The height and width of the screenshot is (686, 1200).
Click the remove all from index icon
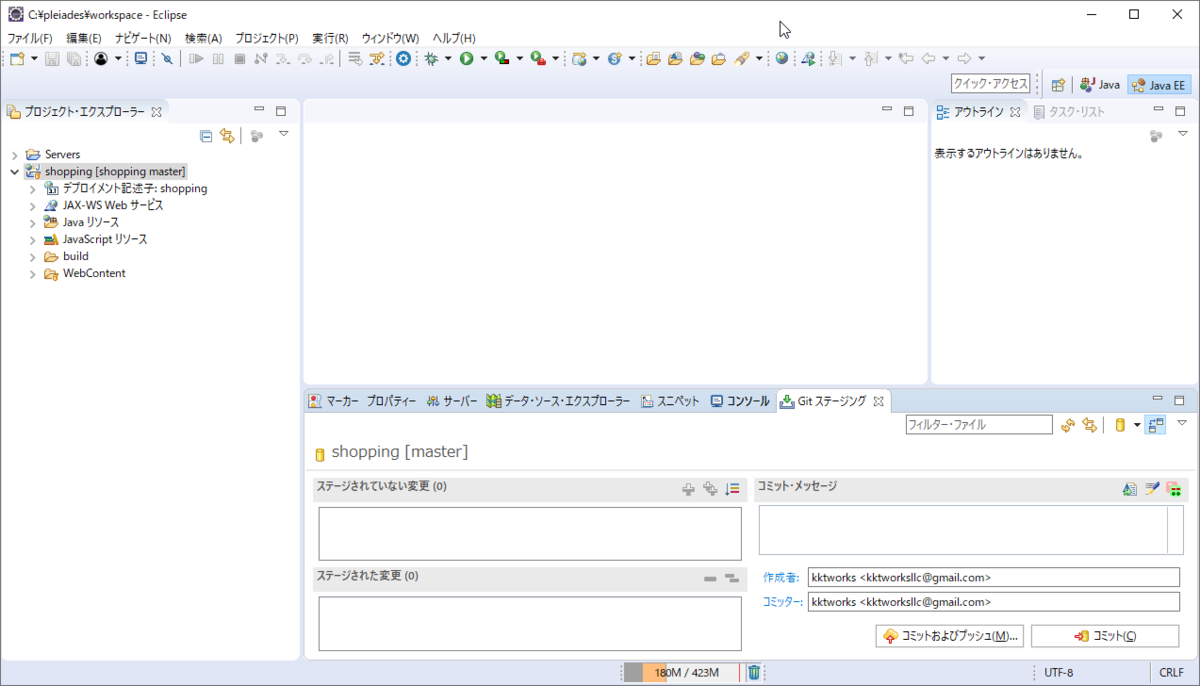tap(732, 578)
